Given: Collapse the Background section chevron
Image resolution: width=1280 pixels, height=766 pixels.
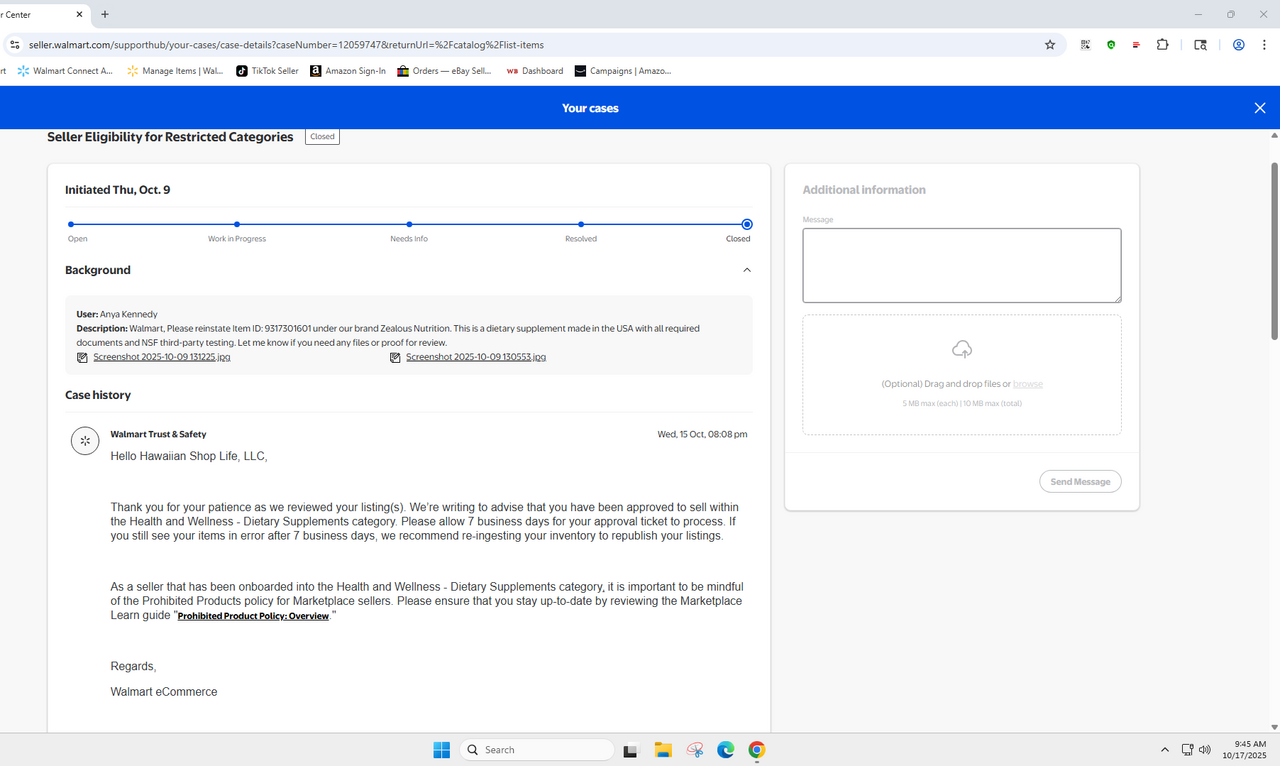Looking at the screenshot, I should pyautogui.click(x=747, y=270).
